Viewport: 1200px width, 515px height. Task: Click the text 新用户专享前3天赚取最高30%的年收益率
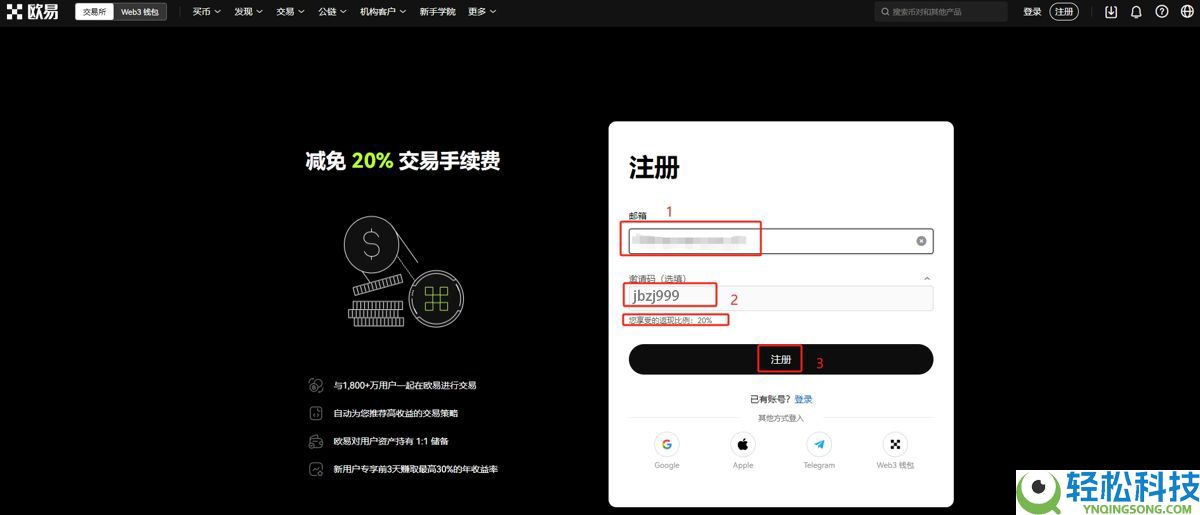tap(415, 469)
